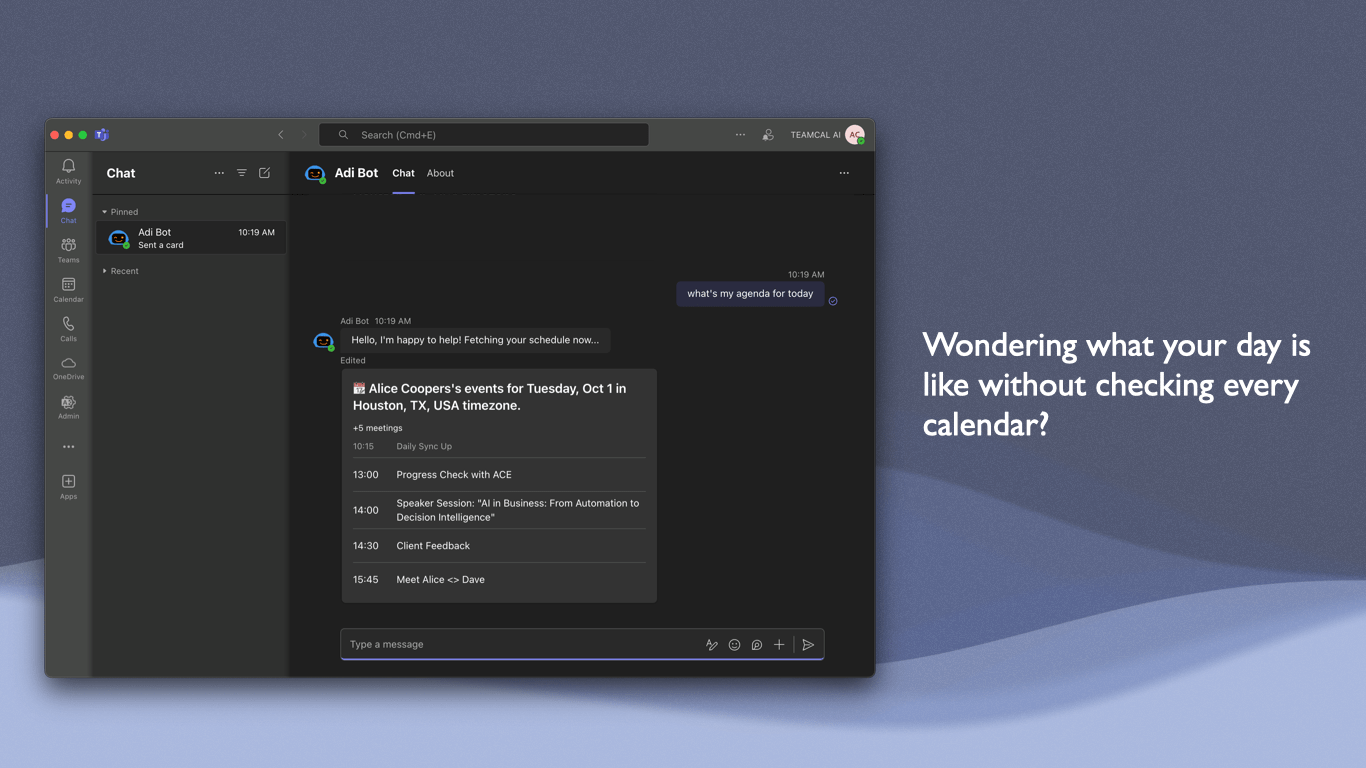This screenshot has height=768, width=1366.
Task: Open the chat filter icon
Action: 242,173
